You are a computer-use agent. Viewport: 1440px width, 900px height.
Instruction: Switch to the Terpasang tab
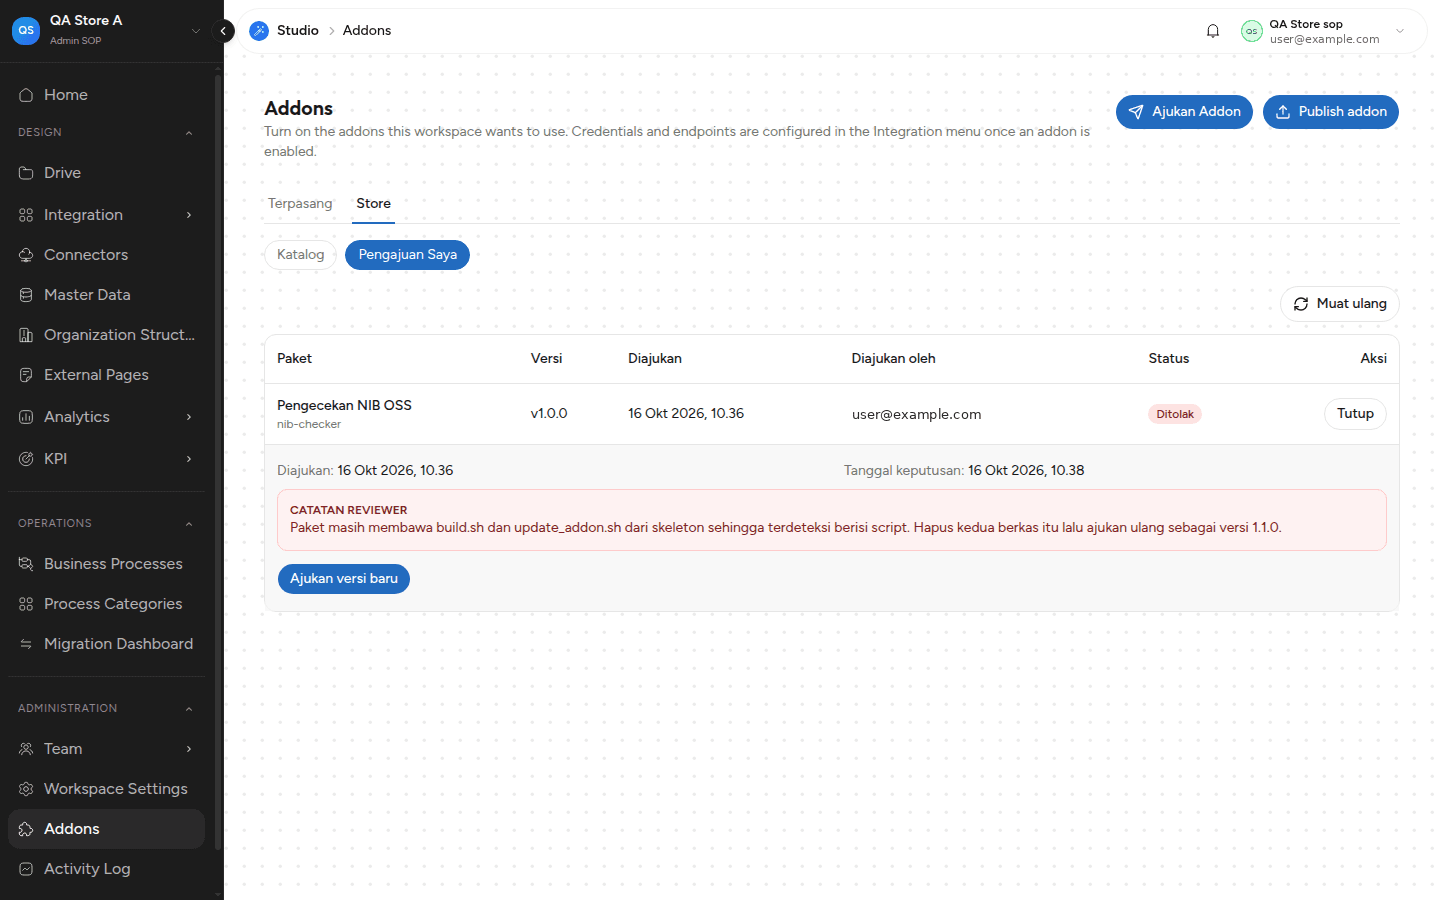click(x=300, y=203)
